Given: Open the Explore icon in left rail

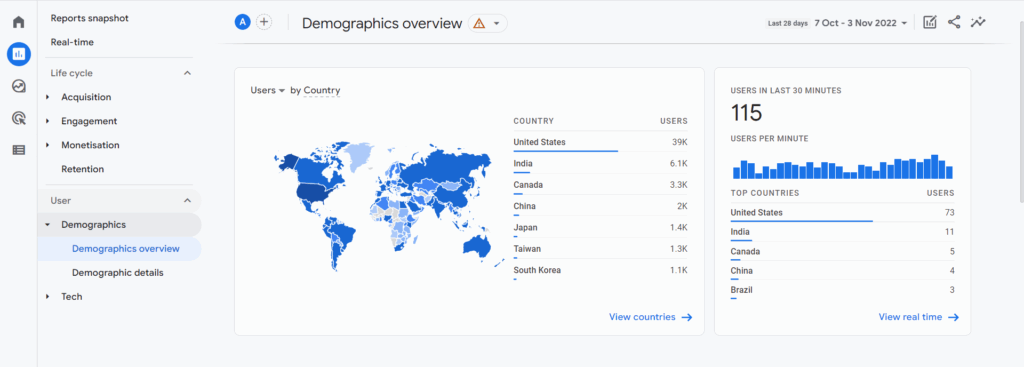Looking at the screenshot, I should [18, 86].
